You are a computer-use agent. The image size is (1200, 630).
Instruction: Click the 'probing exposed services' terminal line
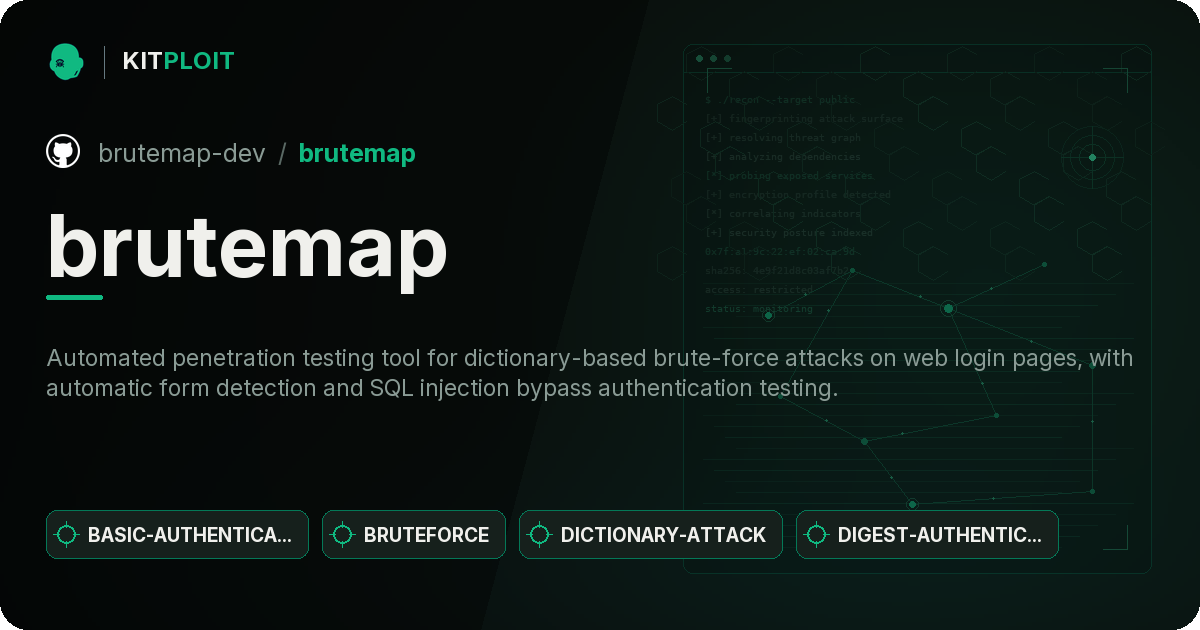tap(788, 176)
